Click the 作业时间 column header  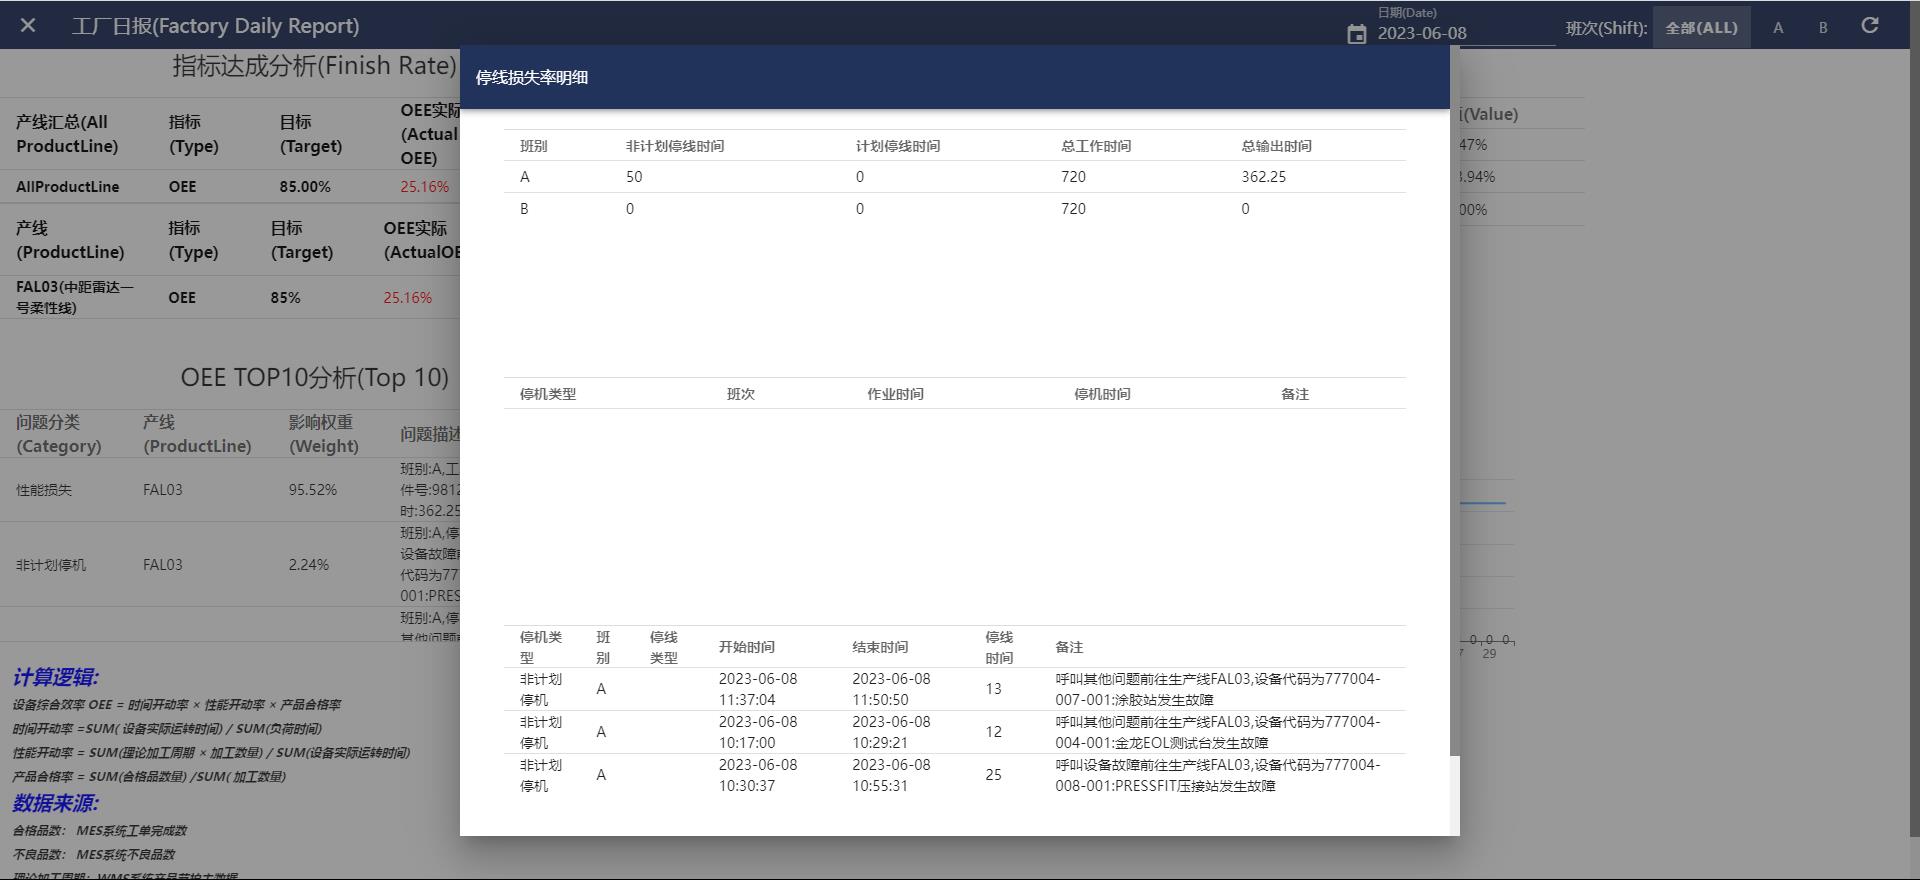(895, 394)
